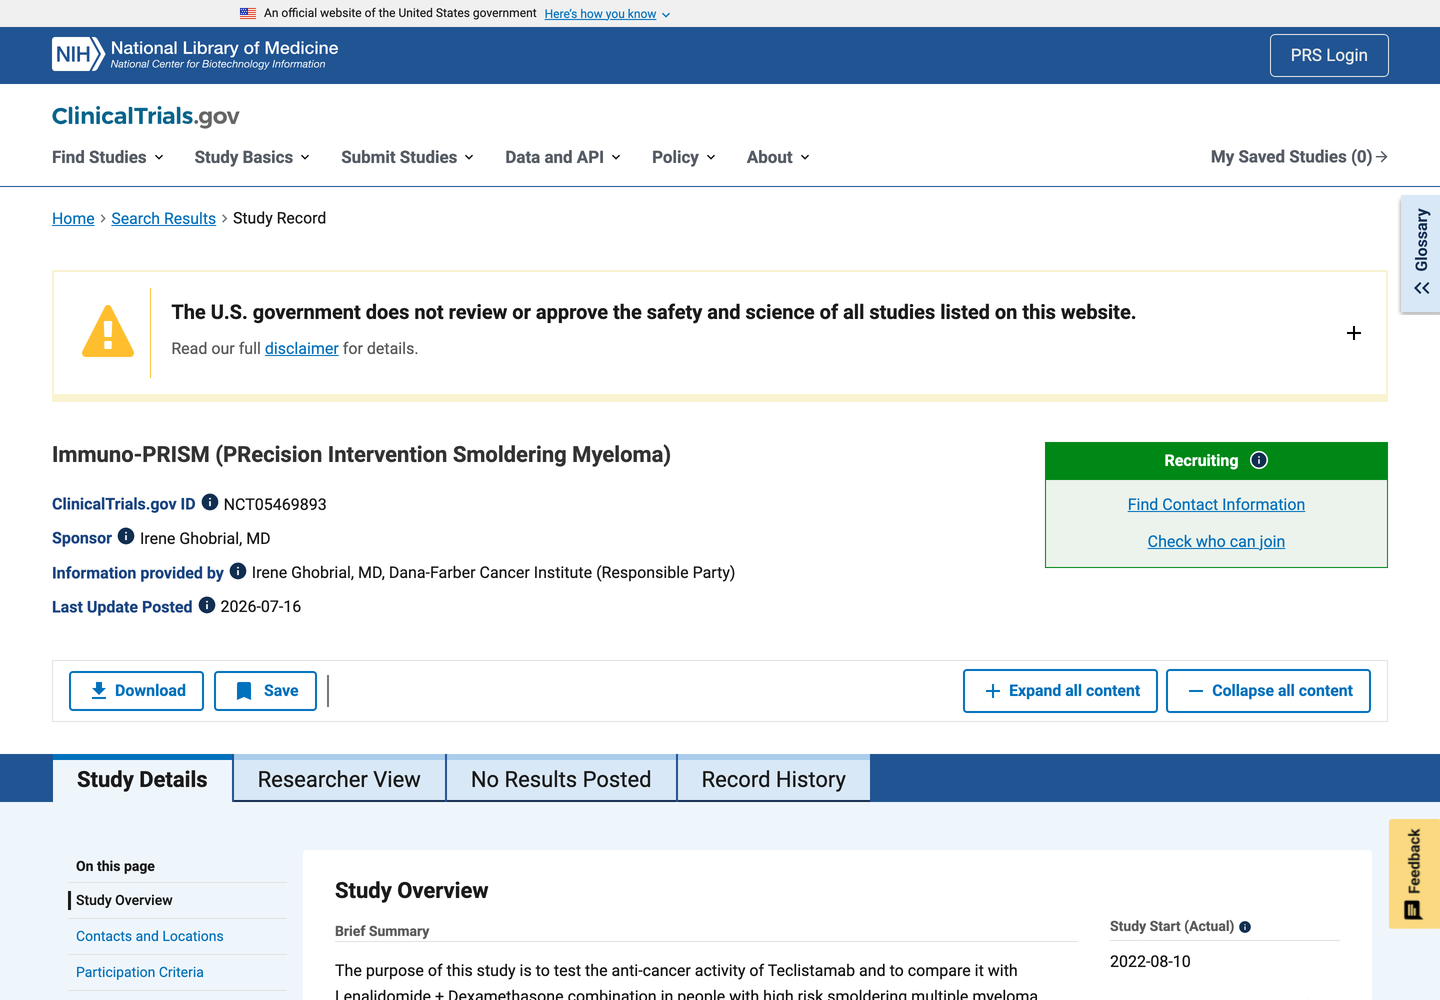Return to Search Results breadcrumb

tap(164, 218)
